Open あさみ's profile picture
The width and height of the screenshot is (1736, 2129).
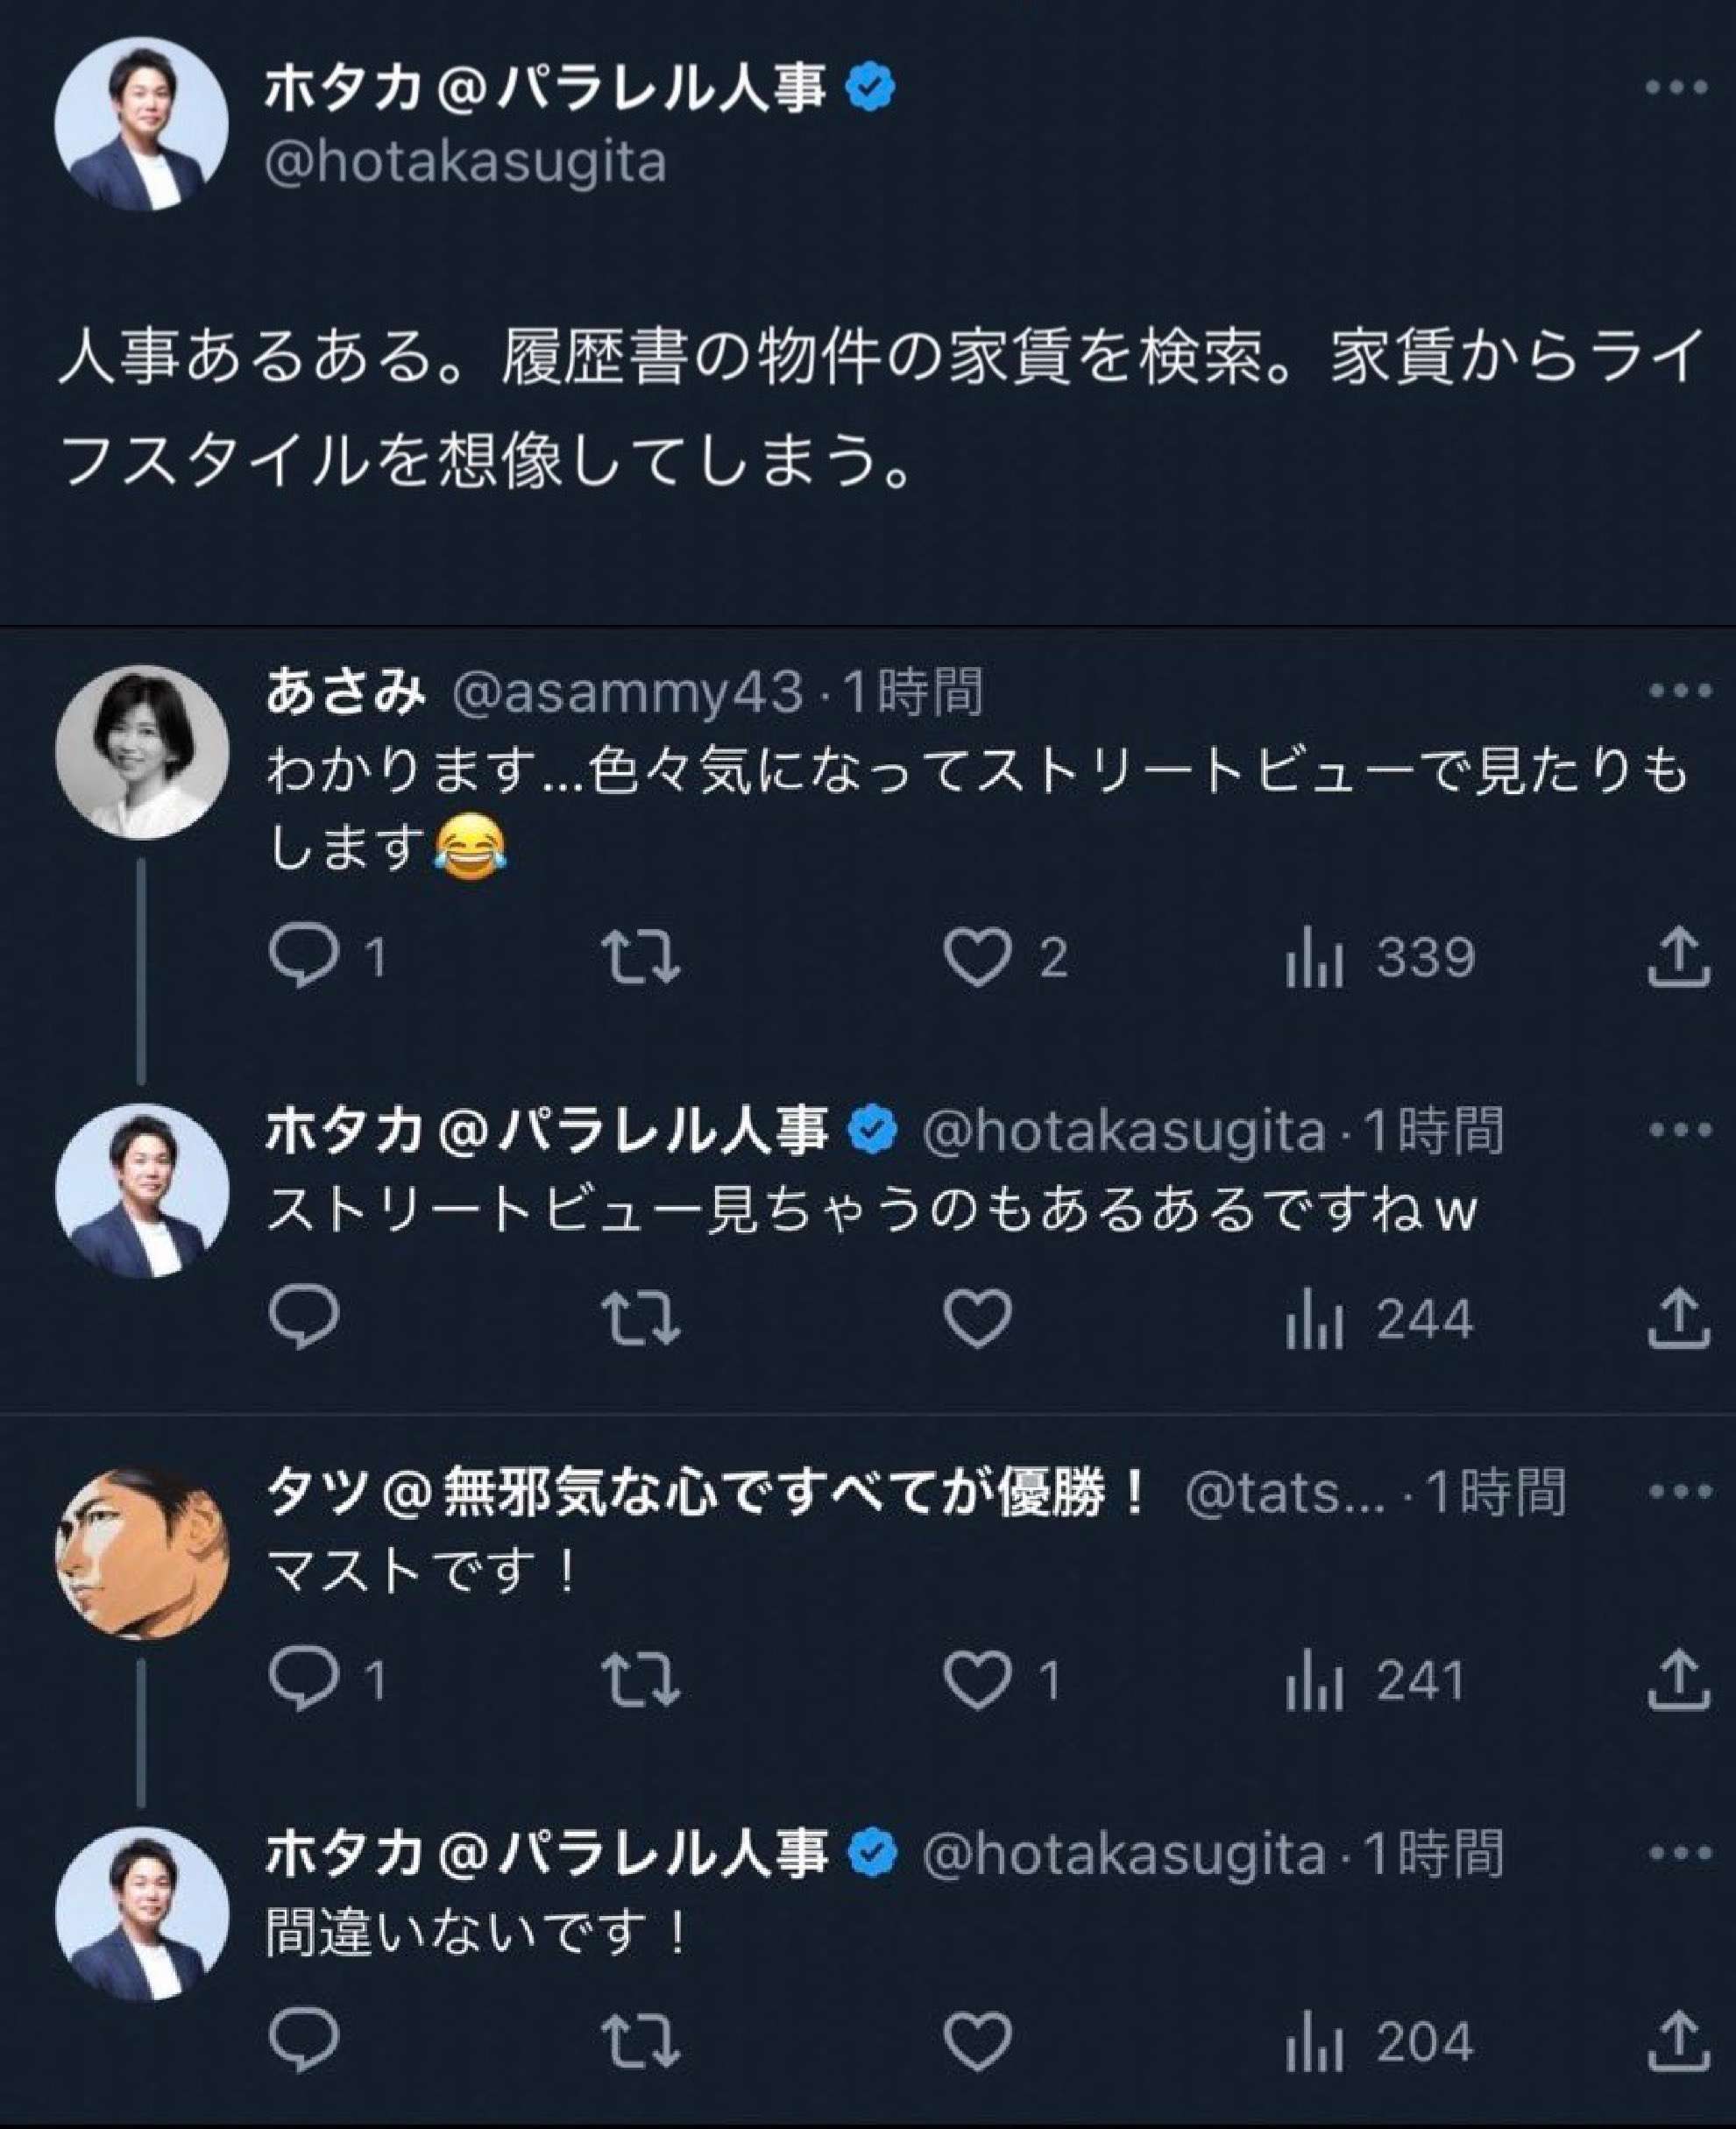(141, 751)
